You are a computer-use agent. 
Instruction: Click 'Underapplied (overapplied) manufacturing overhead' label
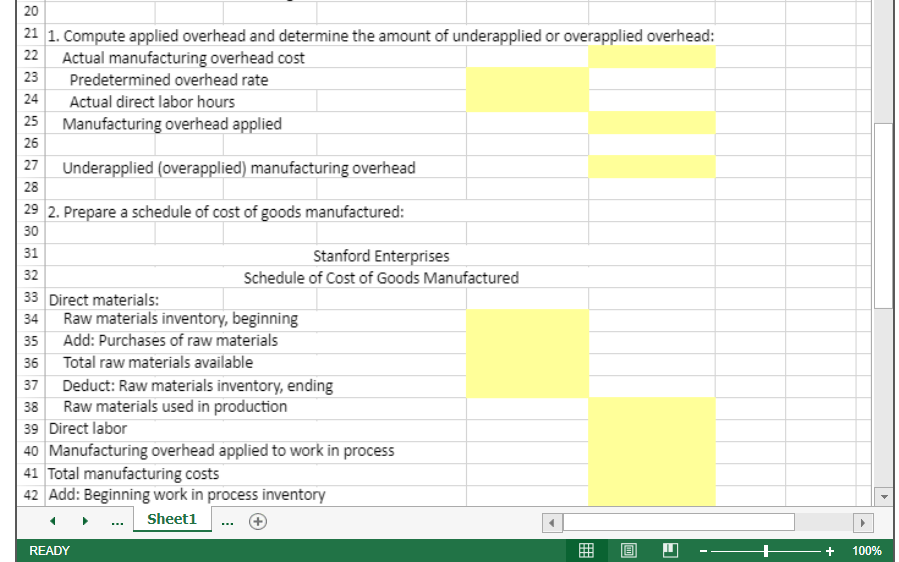tap(239, 168)
